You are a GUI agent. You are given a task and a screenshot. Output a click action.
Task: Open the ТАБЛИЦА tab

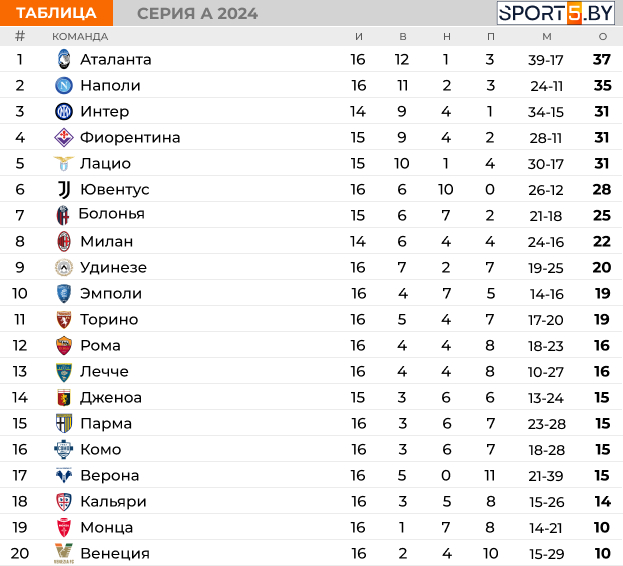pyautogui.click(x=56, y=13)
